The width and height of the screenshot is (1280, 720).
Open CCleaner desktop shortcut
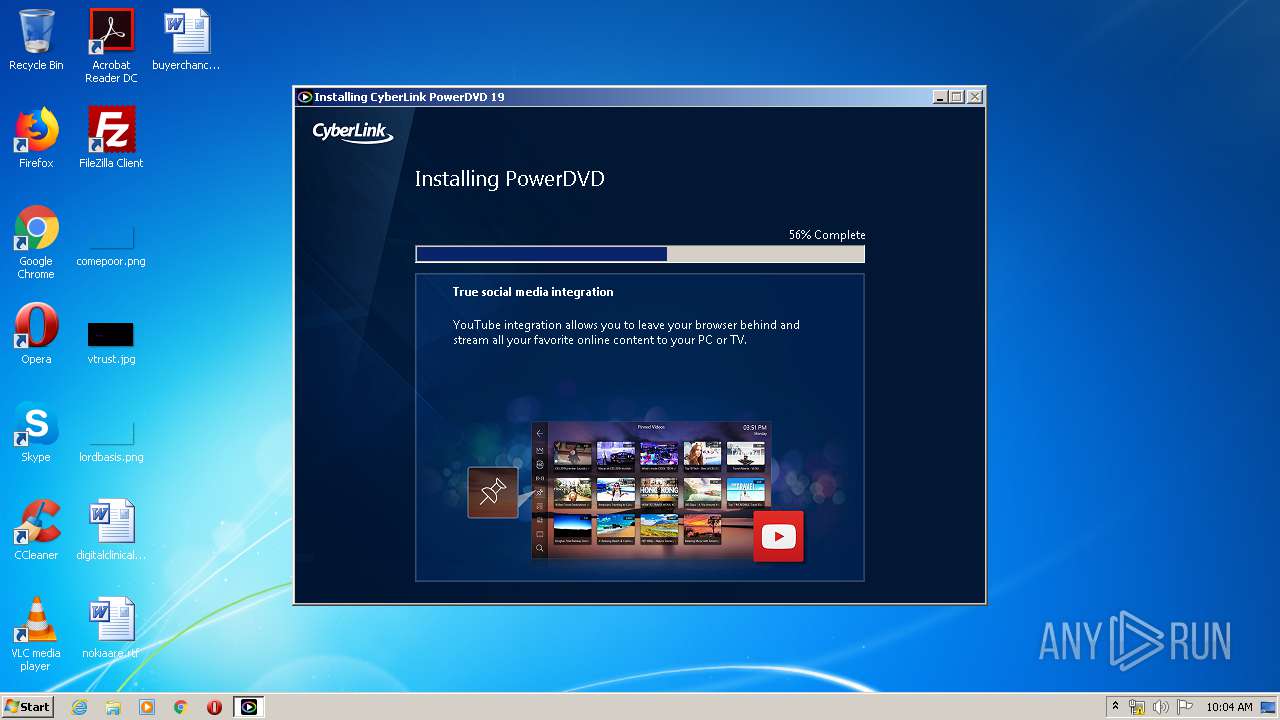[x=36, y=530]
